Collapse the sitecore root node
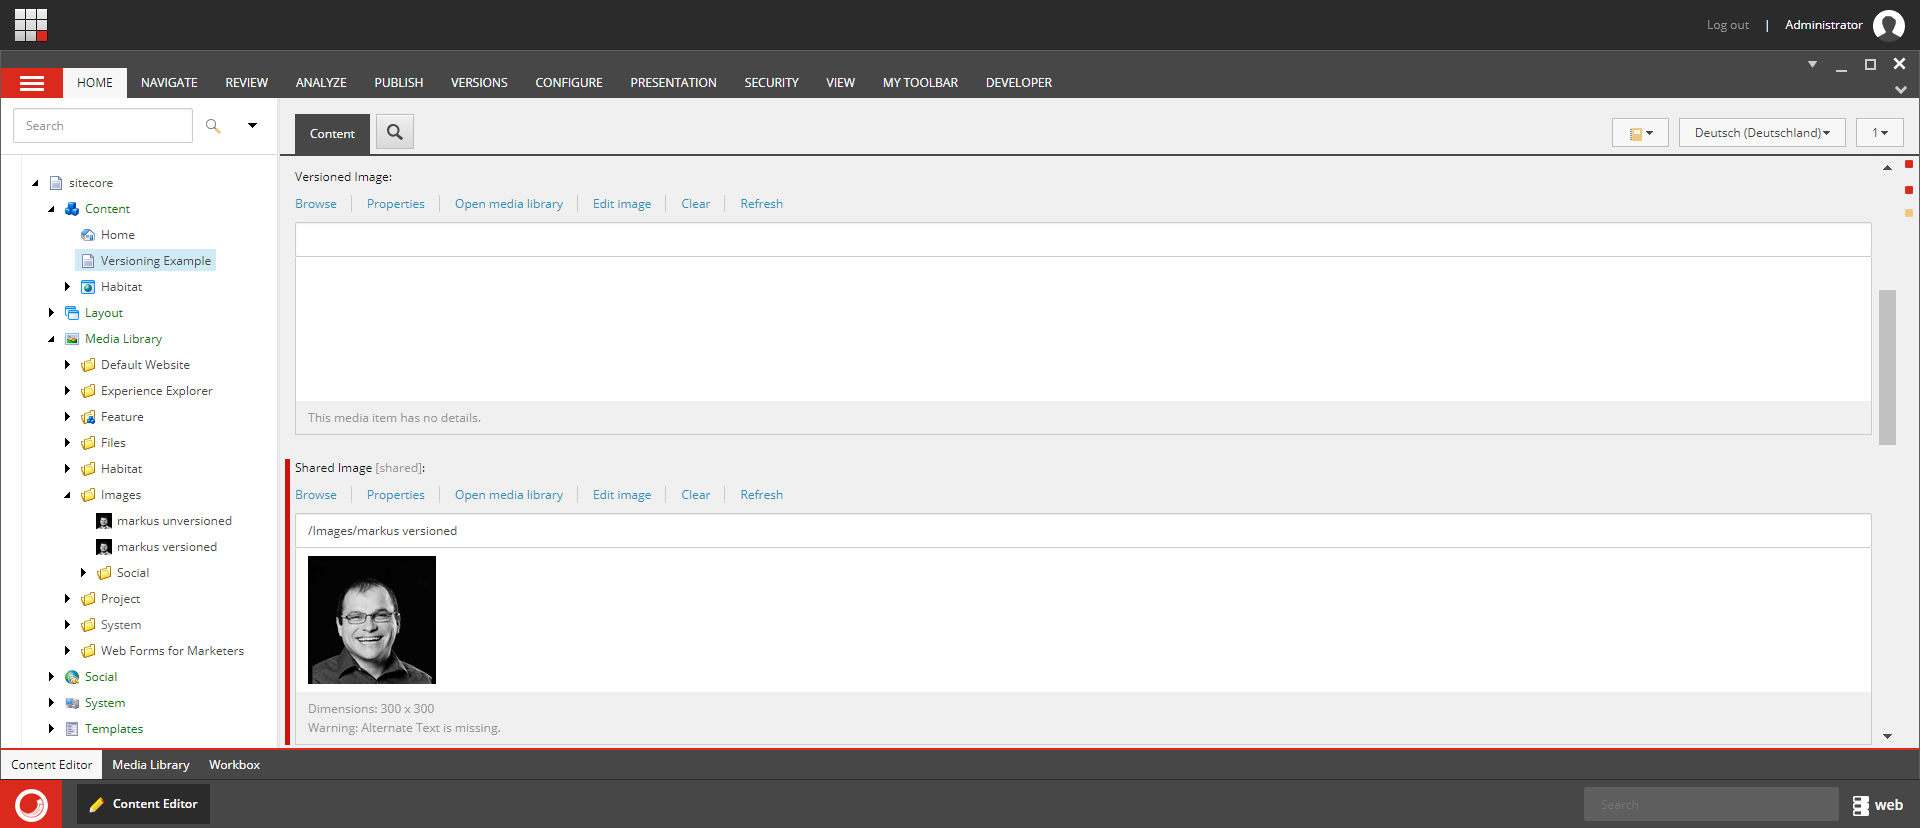Viewport: 1920px width, 828px height. [36, 183]
